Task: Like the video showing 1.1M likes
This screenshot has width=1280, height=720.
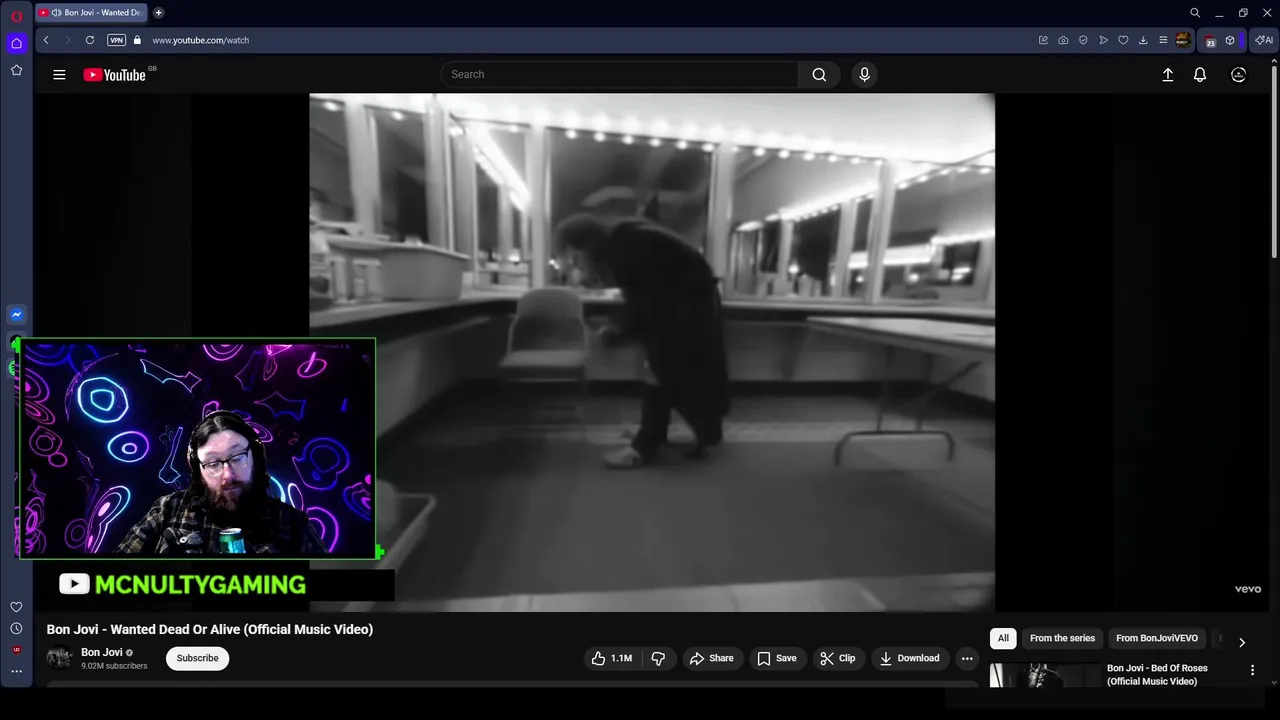Action: 611,658
